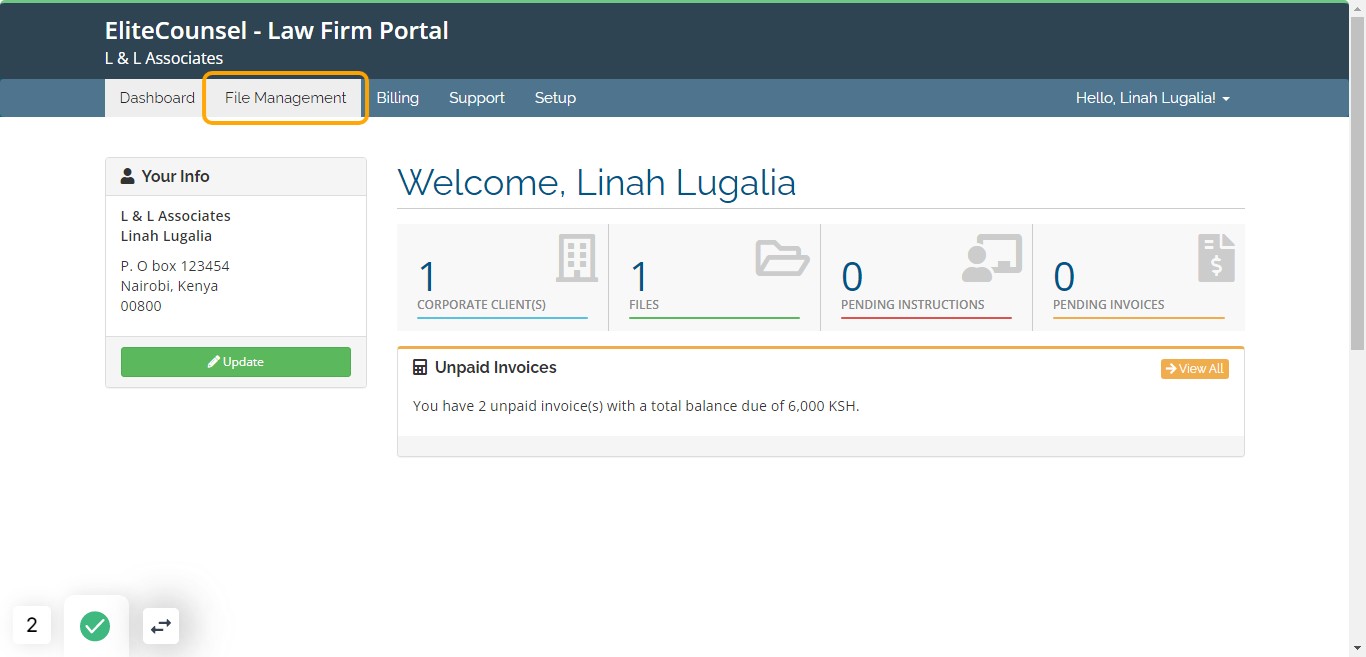Expand the Hello, Linah Lugalia user dropdown
Viewport: 1366px width, 657px height.
coord(1153,98)
